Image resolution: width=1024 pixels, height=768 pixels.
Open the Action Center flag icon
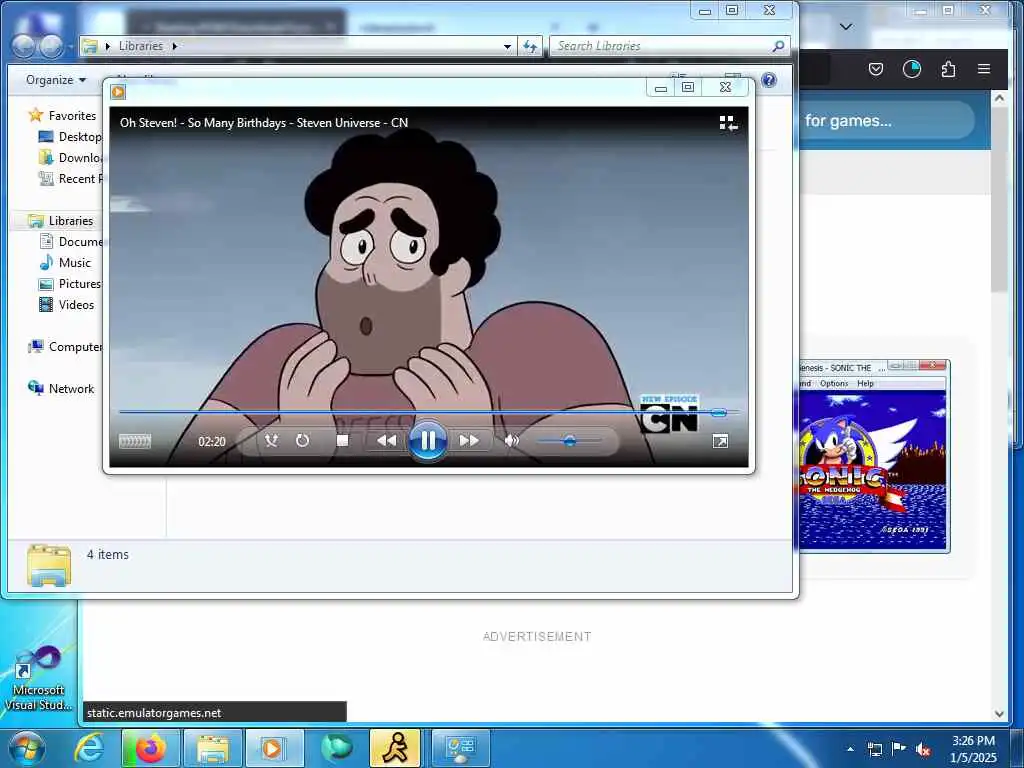coord(899,749)
